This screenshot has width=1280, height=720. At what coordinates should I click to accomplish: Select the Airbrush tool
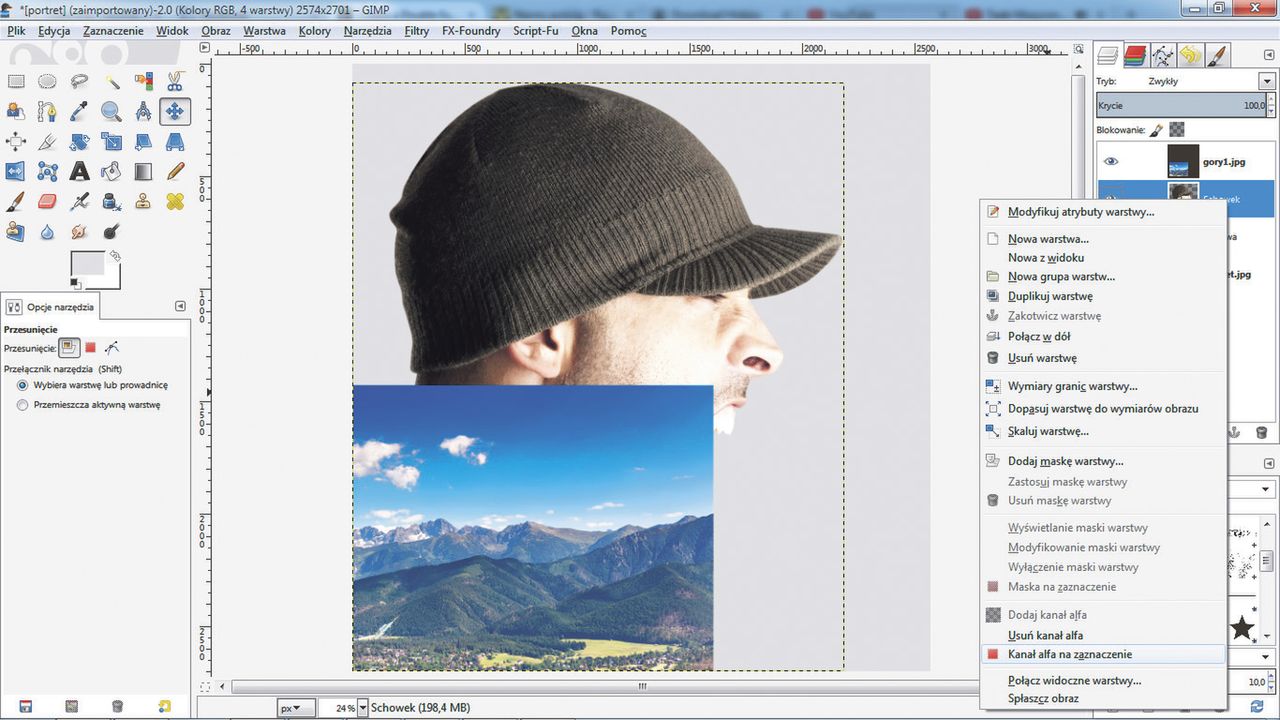pos(79,201)
